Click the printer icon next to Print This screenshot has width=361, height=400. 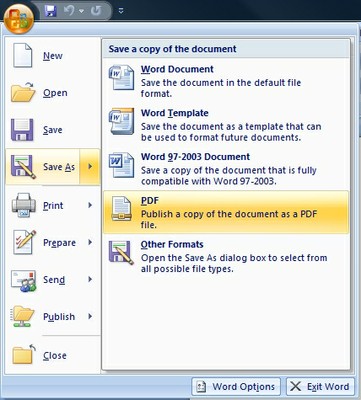pos(23,205)
